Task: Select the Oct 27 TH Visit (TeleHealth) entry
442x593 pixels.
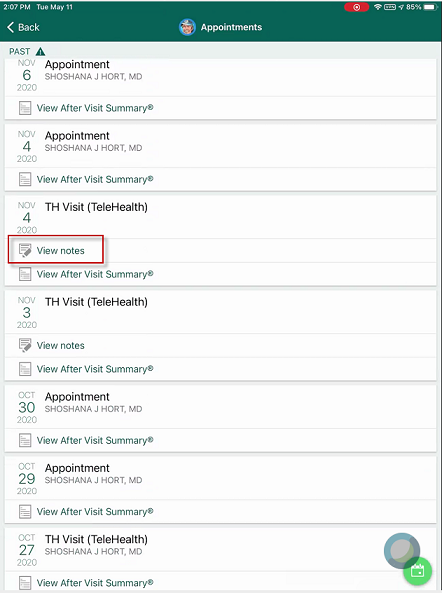Action: coord(220,550)
